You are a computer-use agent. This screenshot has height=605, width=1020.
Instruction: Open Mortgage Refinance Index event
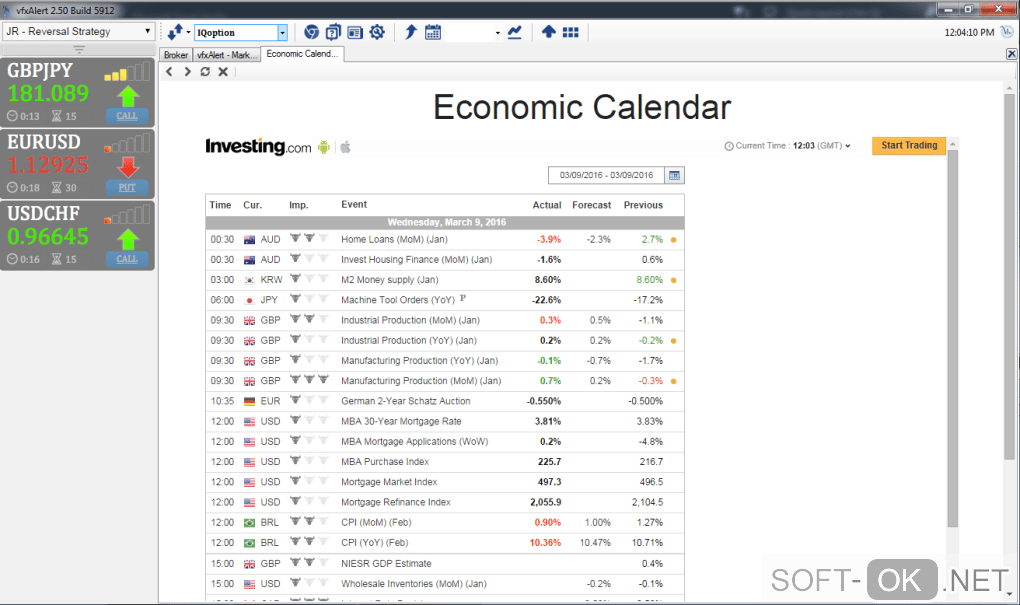[396, 502]
